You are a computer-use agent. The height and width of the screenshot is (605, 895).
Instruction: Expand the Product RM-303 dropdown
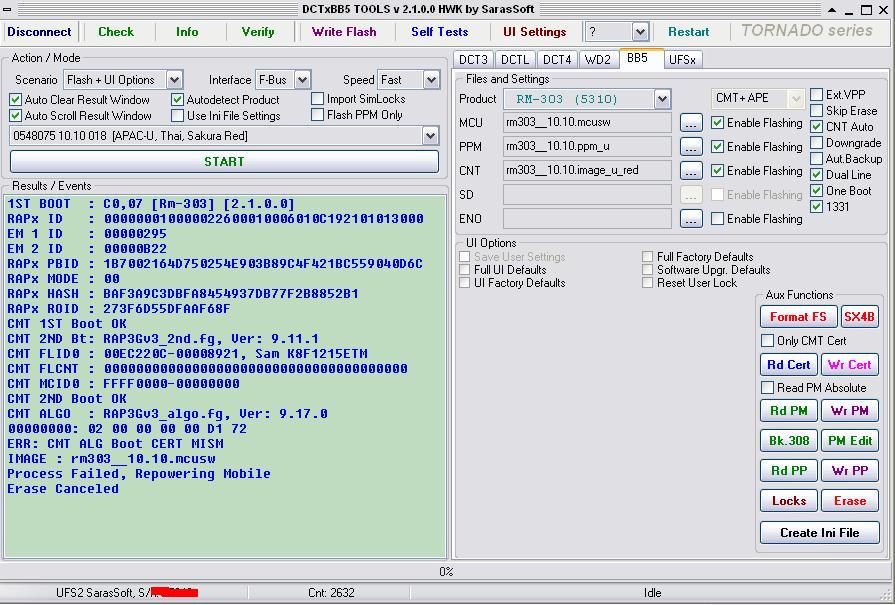(x=662, y=99)
